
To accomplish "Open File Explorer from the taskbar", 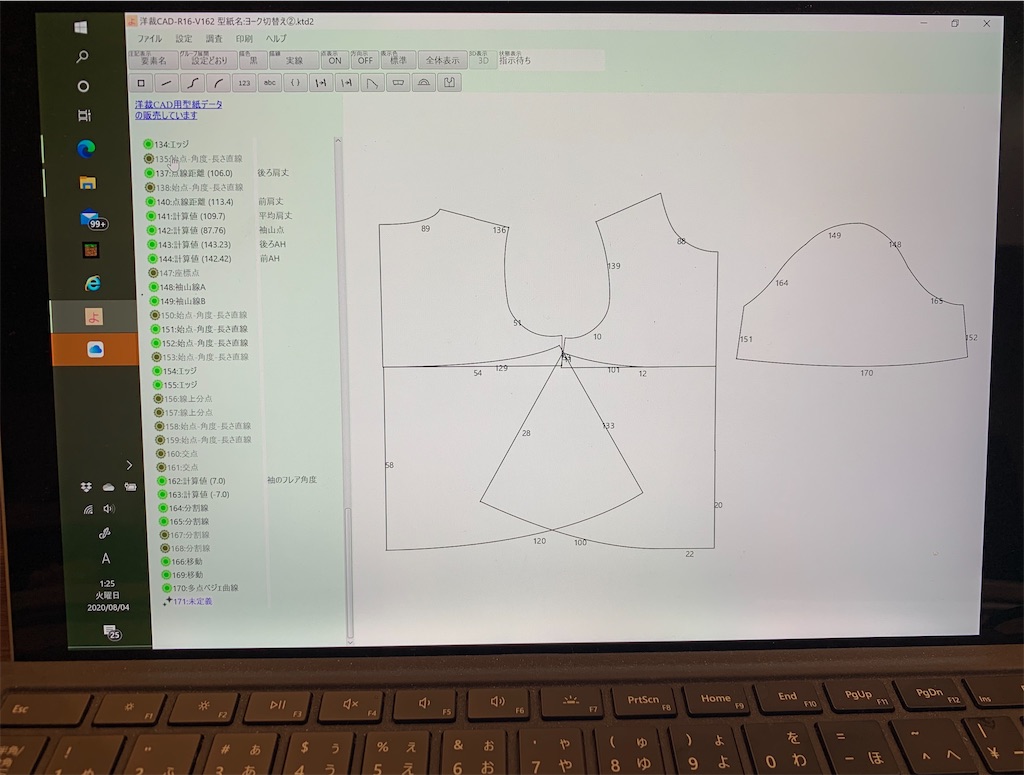I will pos(88,183).
